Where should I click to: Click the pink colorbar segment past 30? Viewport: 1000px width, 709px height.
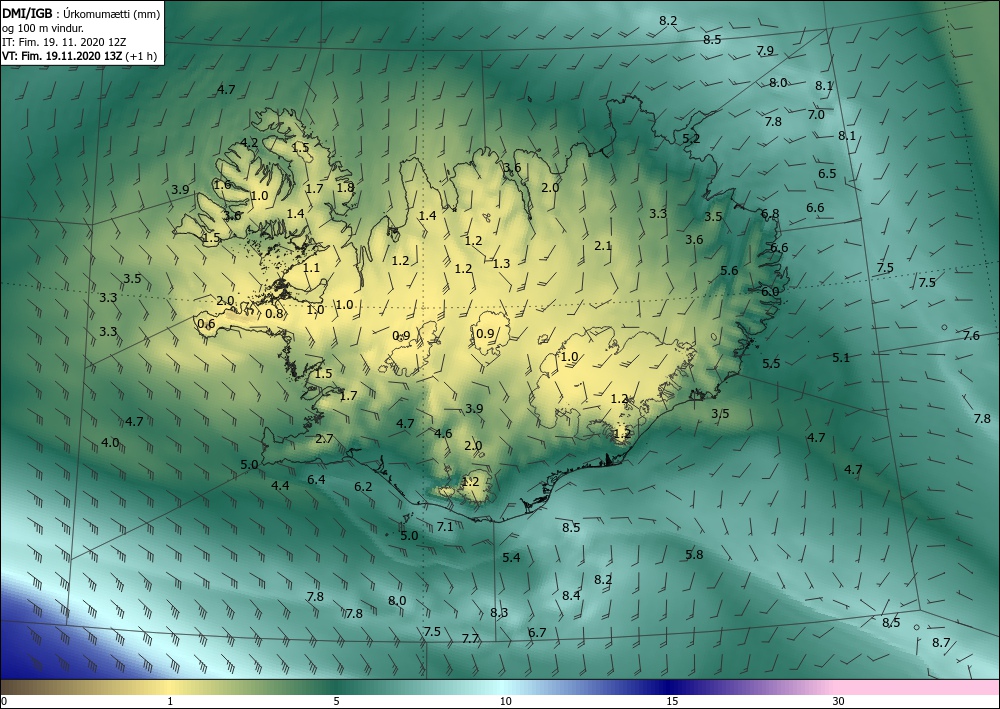coord(918,687)
